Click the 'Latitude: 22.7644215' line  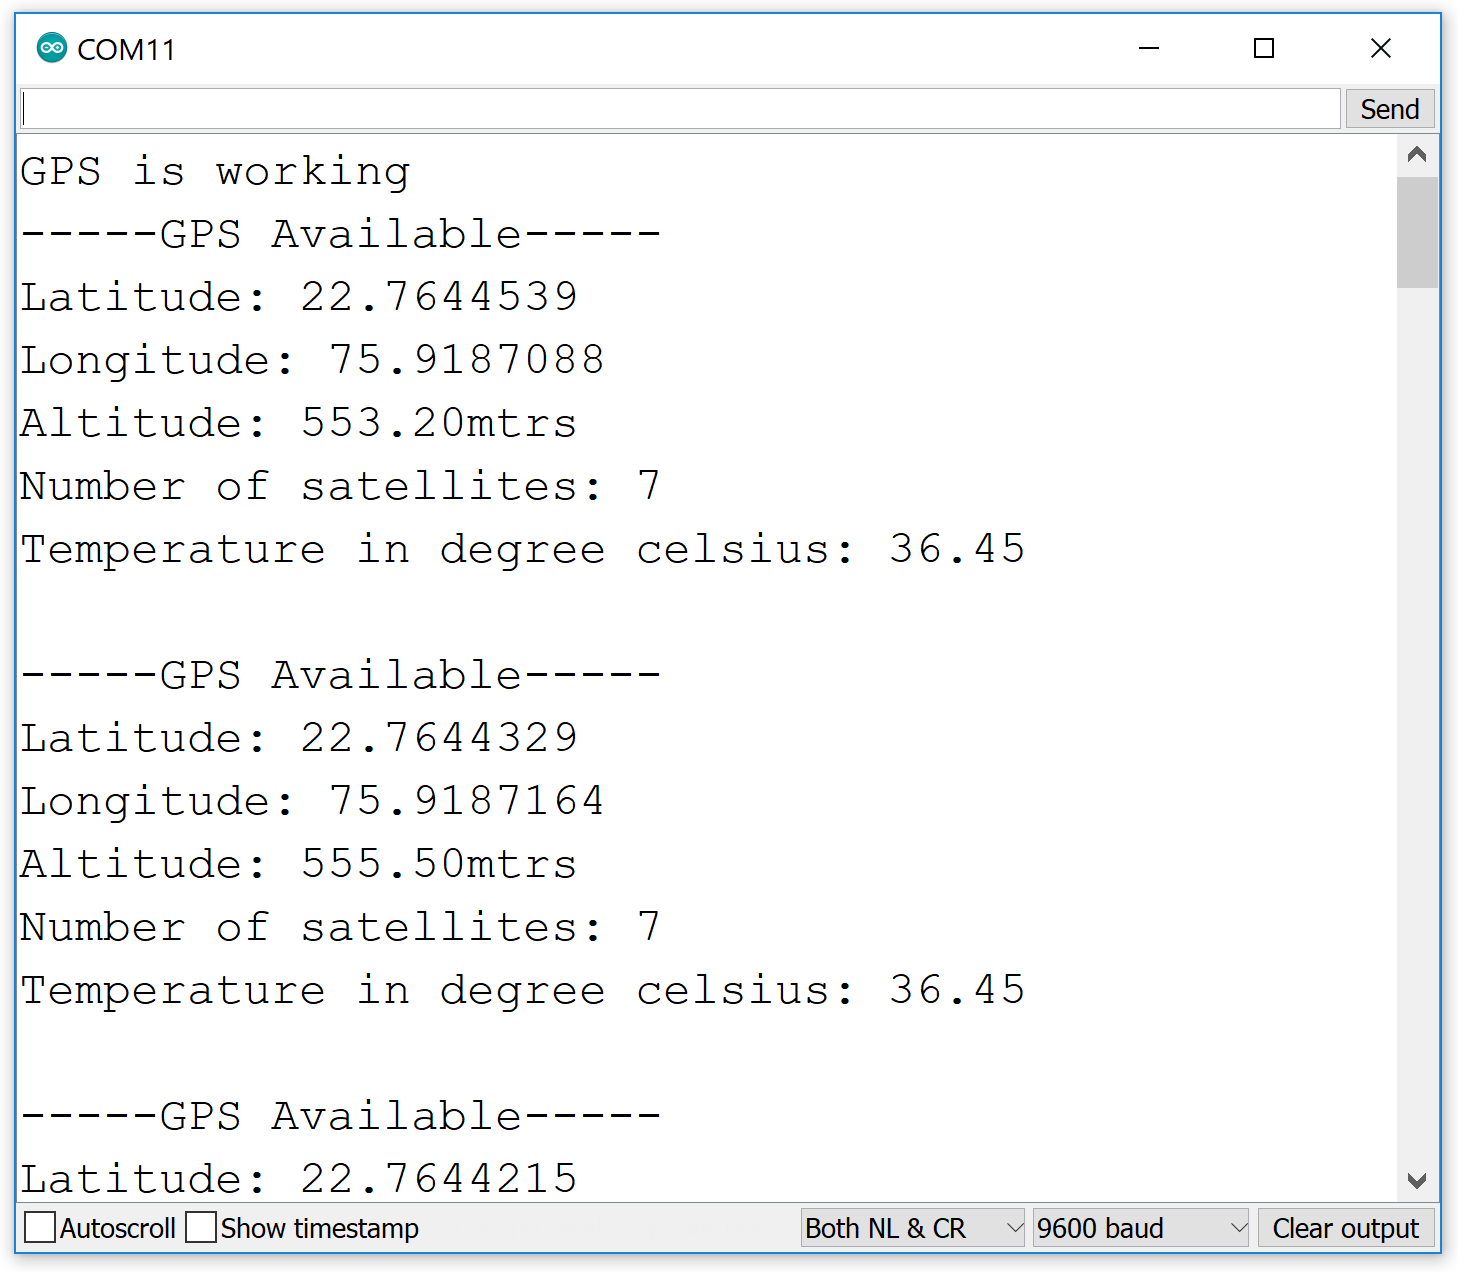[299, 1179]
